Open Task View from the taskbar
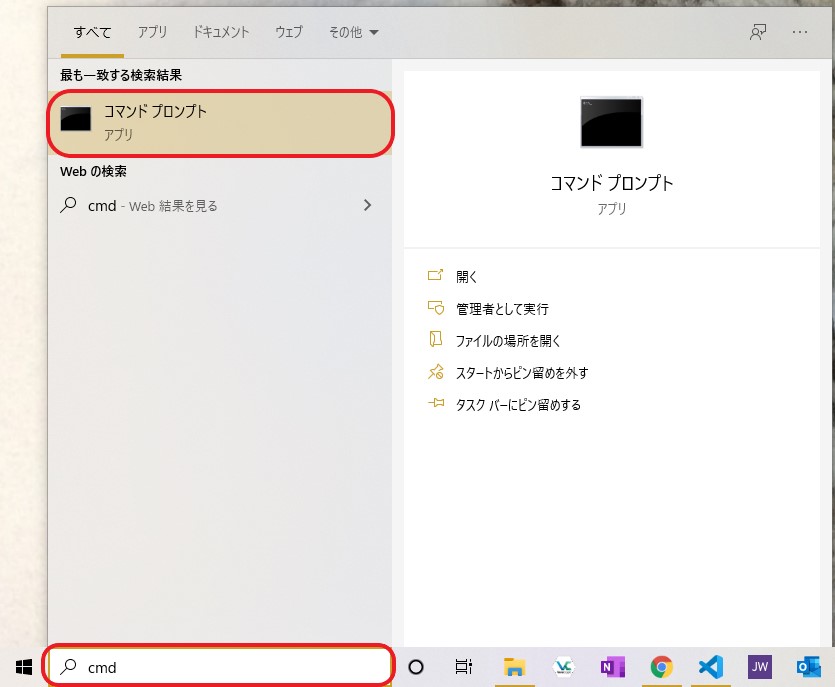The image size is (835, 687). coord(463,667)
